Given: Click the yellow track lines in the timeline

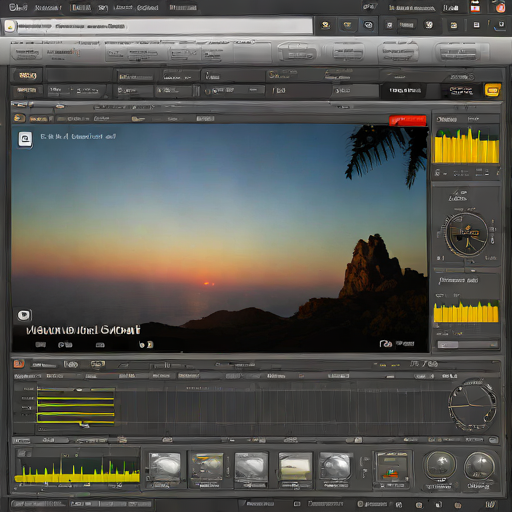Looking at the screenshot, I should 76,405.
